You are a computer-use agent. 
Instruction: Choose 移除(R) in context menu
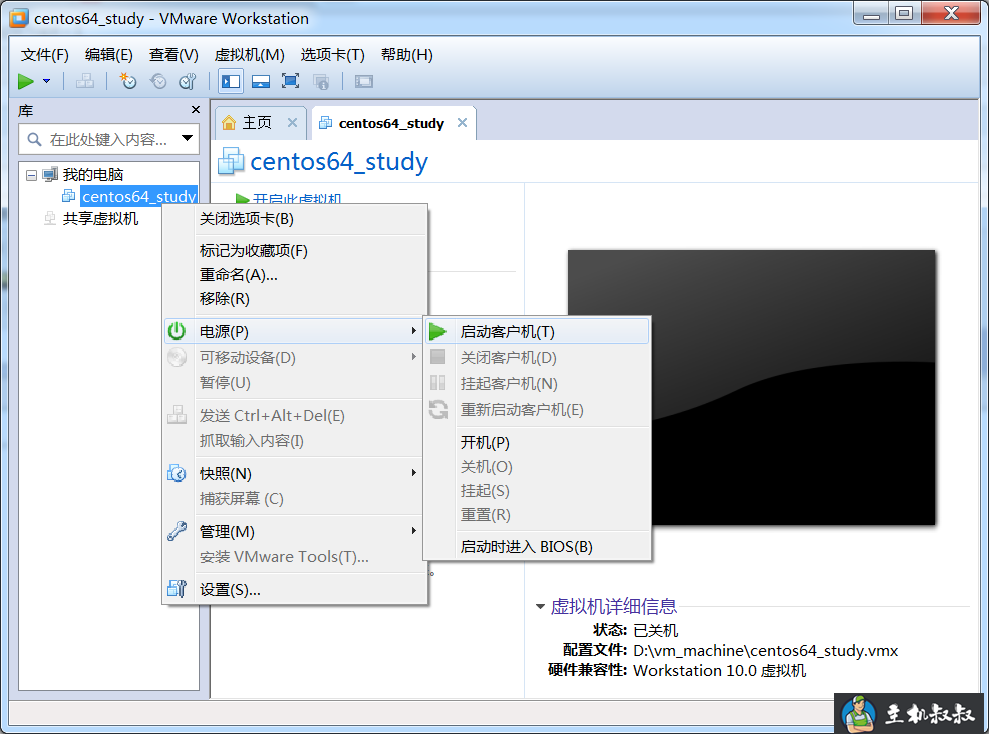coord(295,299)
